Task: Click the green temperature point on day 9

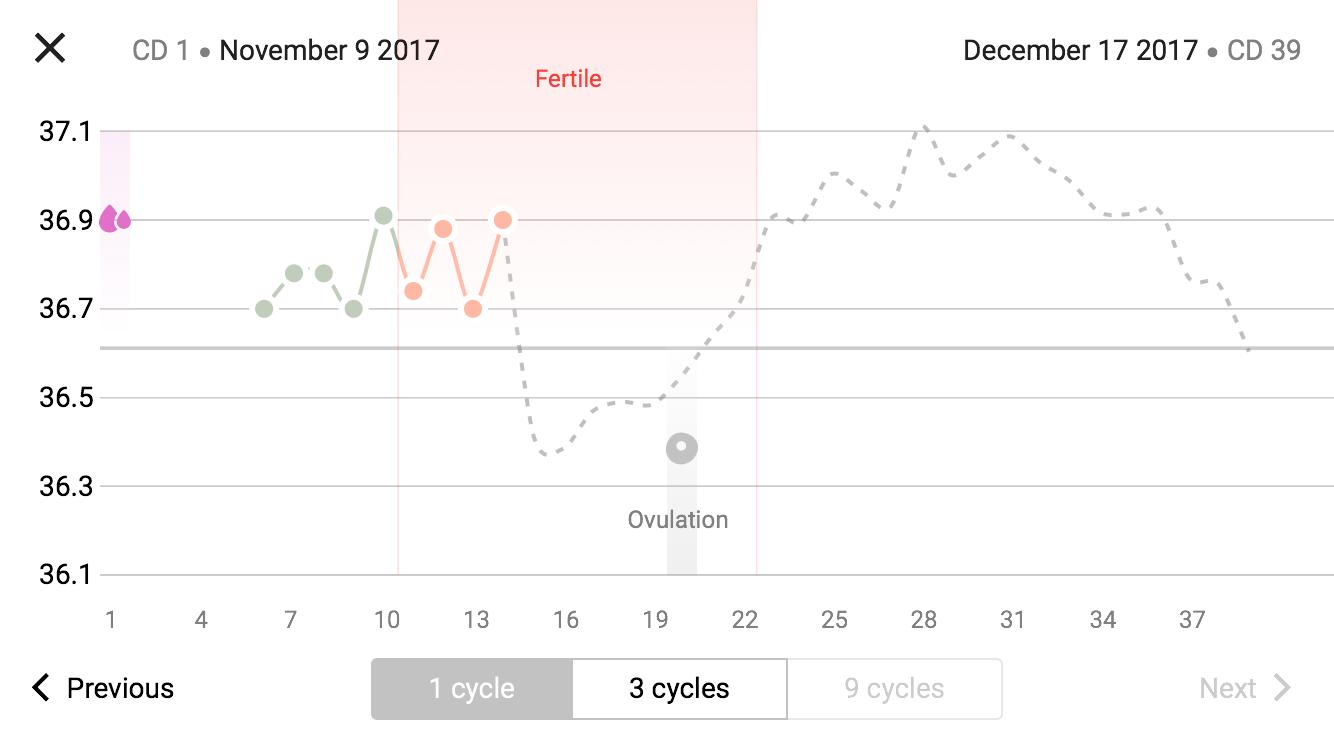Action: point(353,309)
